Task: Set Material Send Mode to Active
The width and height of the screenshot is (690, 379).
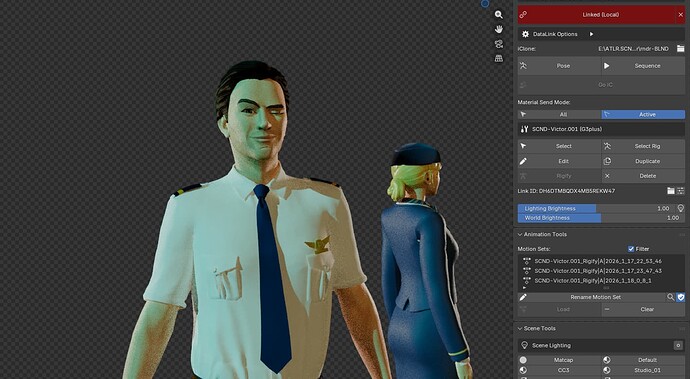Action: [x=643, y=114]
